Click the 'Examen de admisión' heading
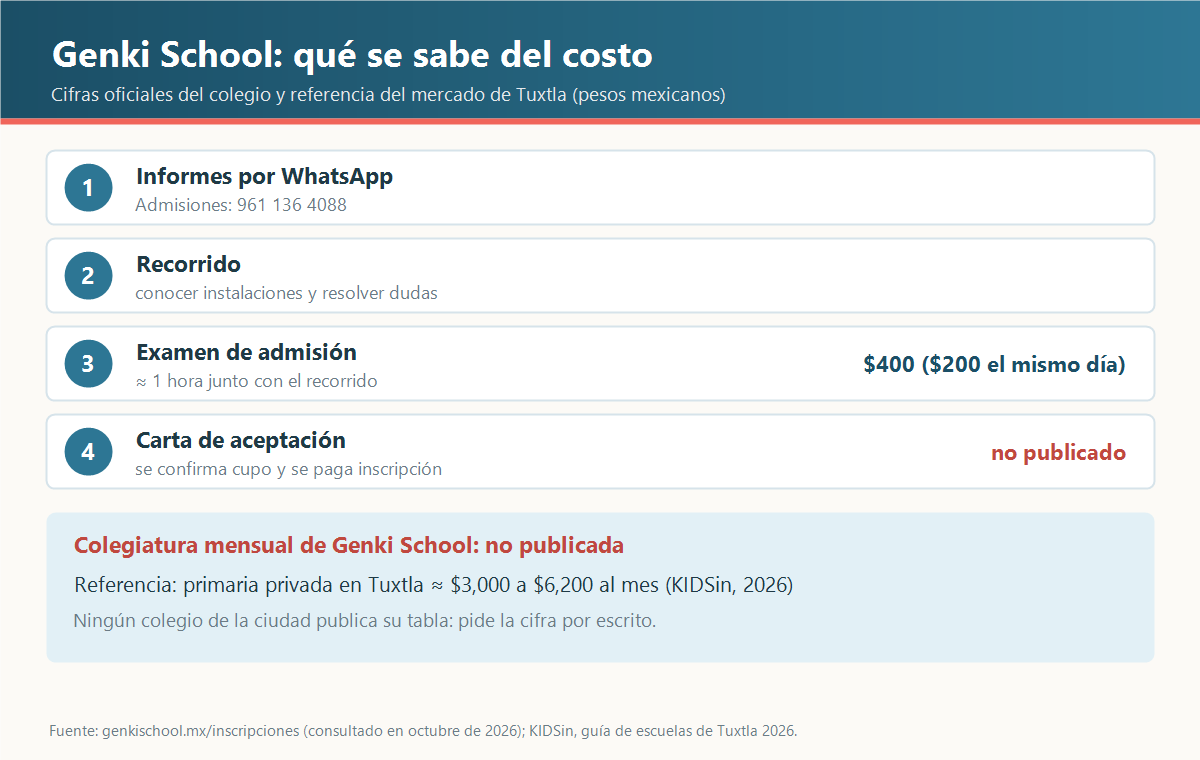Viewport: 1200px width, 760px height. [246, 352]
